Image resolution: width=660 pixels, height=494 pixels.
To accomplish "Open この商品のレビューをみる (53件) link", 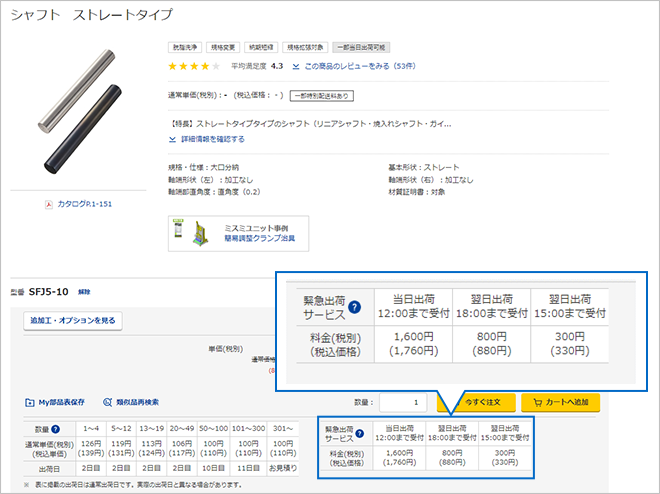I will (360, 66).
